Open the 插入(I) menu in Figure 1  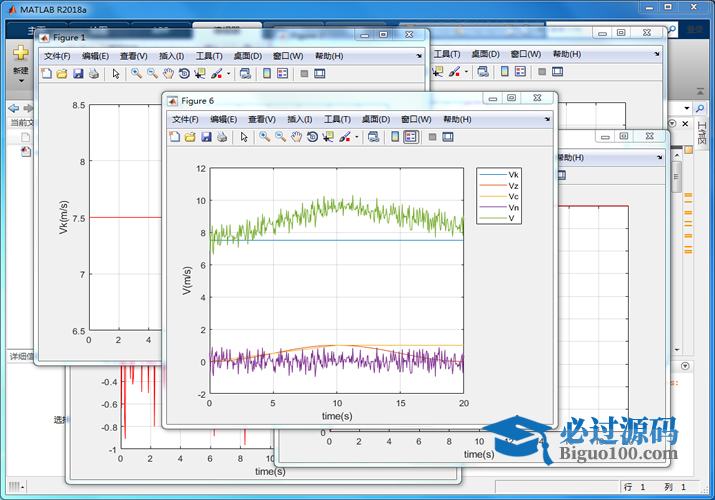(x=171, y=56)
